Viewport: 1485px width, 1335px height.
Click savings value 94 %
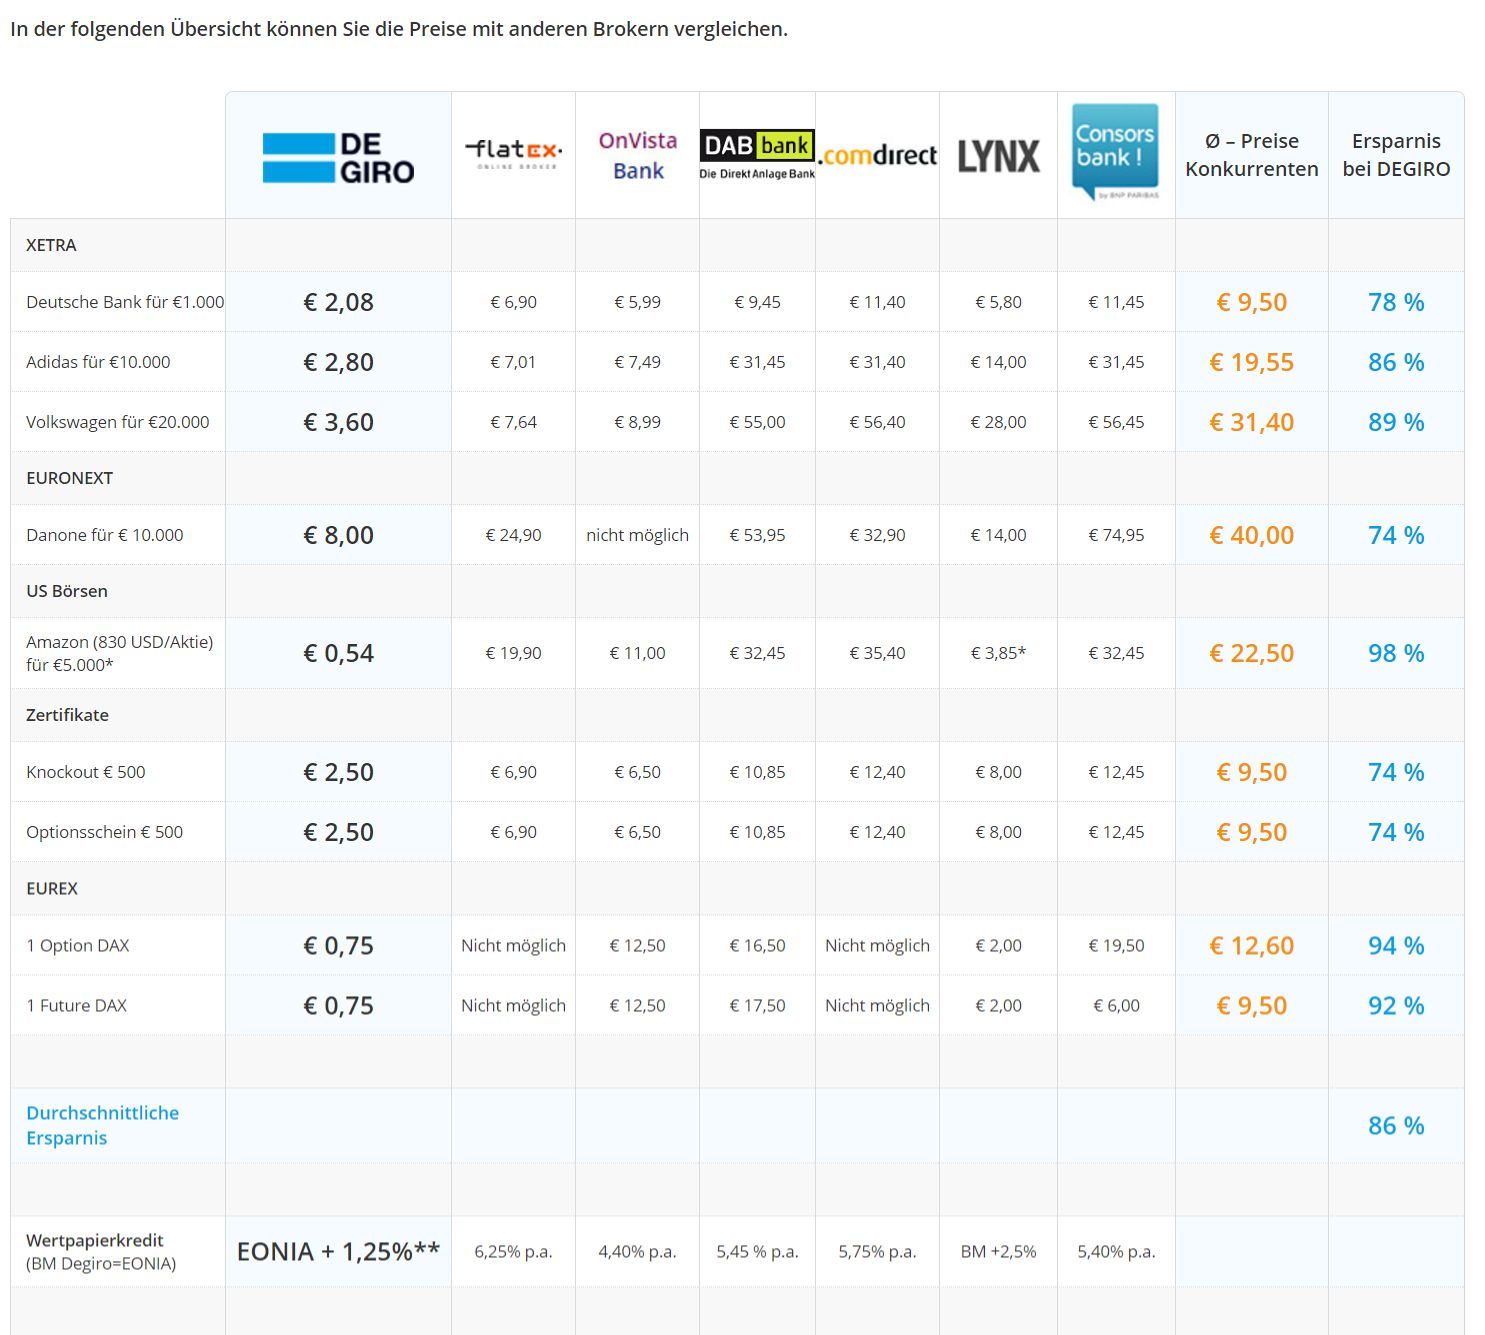click(1396, 945)
